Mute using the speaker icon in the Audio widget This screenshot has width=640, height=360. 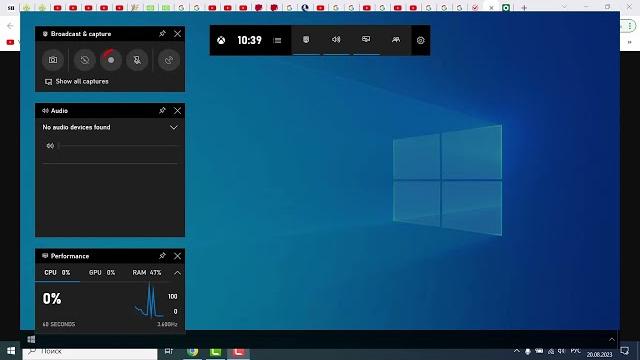click(x=50, y=146)
